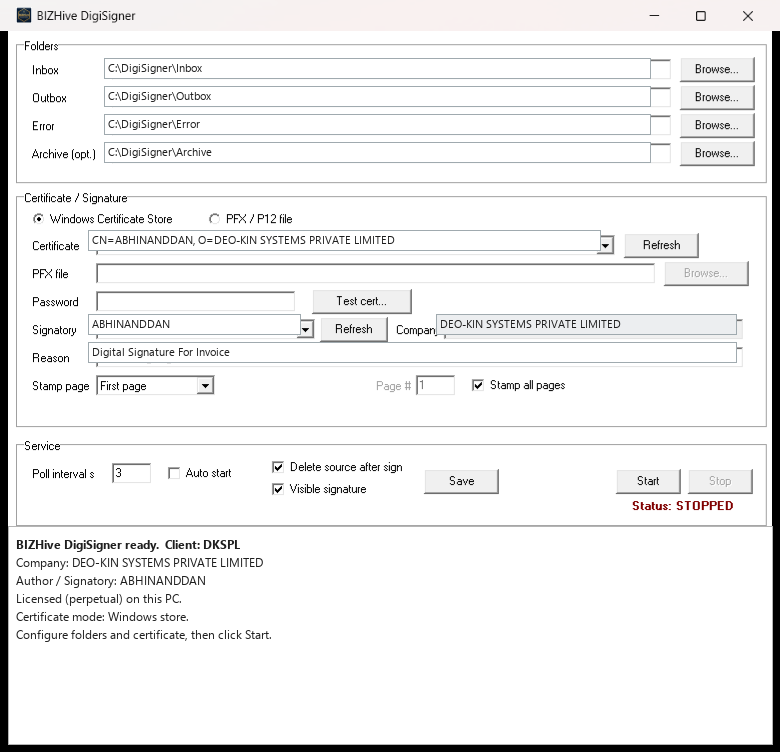Refresh the certificate list

point(661,245)
